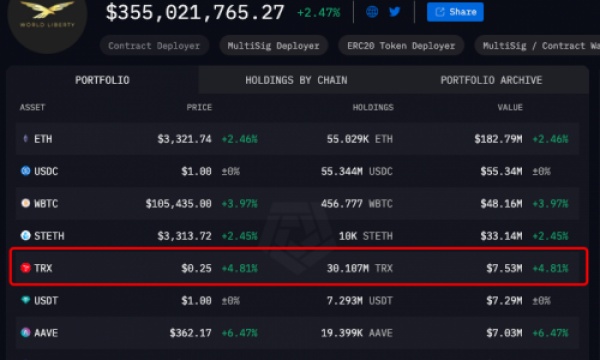The height and width of the screenshot is (360, 600).
Task: Sort by the Holdings column header
Action: click(x=373, y=108)
